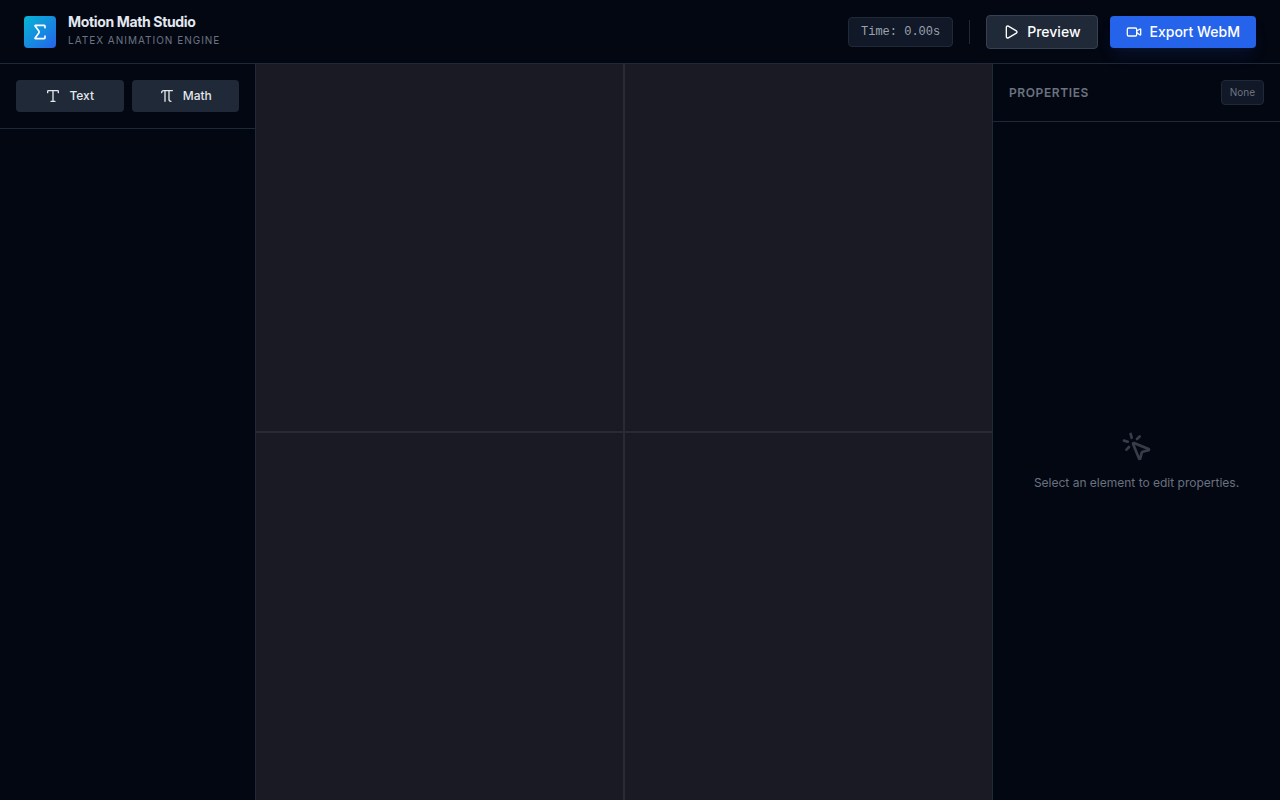
Task: Click the empty element list in left sidebar
Action: pos(127,460)
